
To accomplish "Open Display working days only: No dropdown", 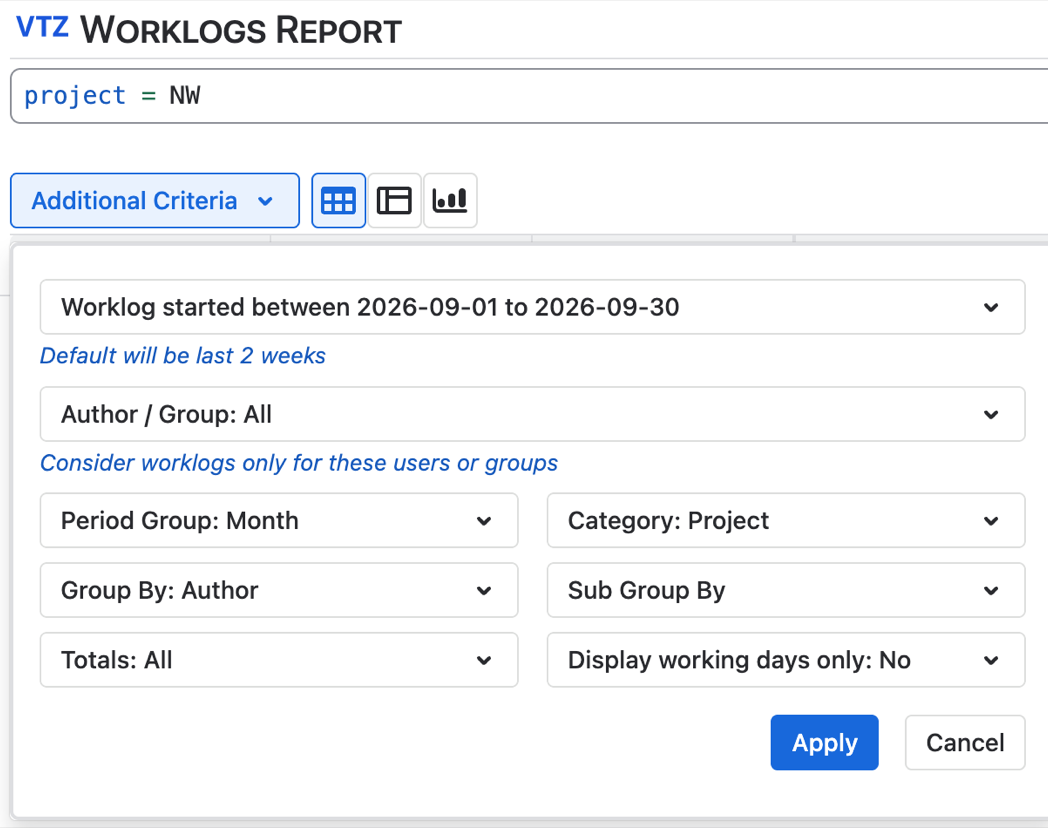I will point(785,660).
